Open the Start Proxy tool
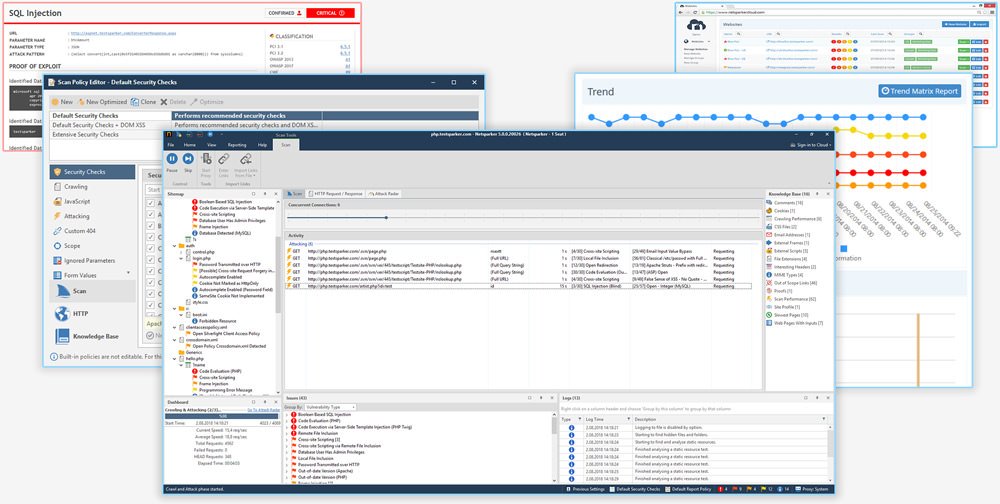Viewport: 1000px width, 504px height. coord(206,163)
